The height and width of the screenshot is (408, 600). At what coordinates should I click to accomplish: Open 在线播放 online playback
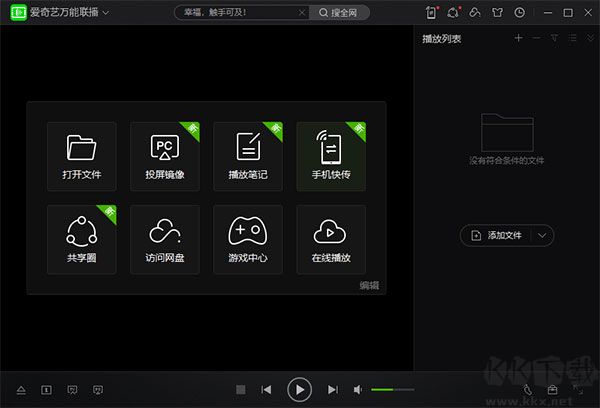point(331,239)
